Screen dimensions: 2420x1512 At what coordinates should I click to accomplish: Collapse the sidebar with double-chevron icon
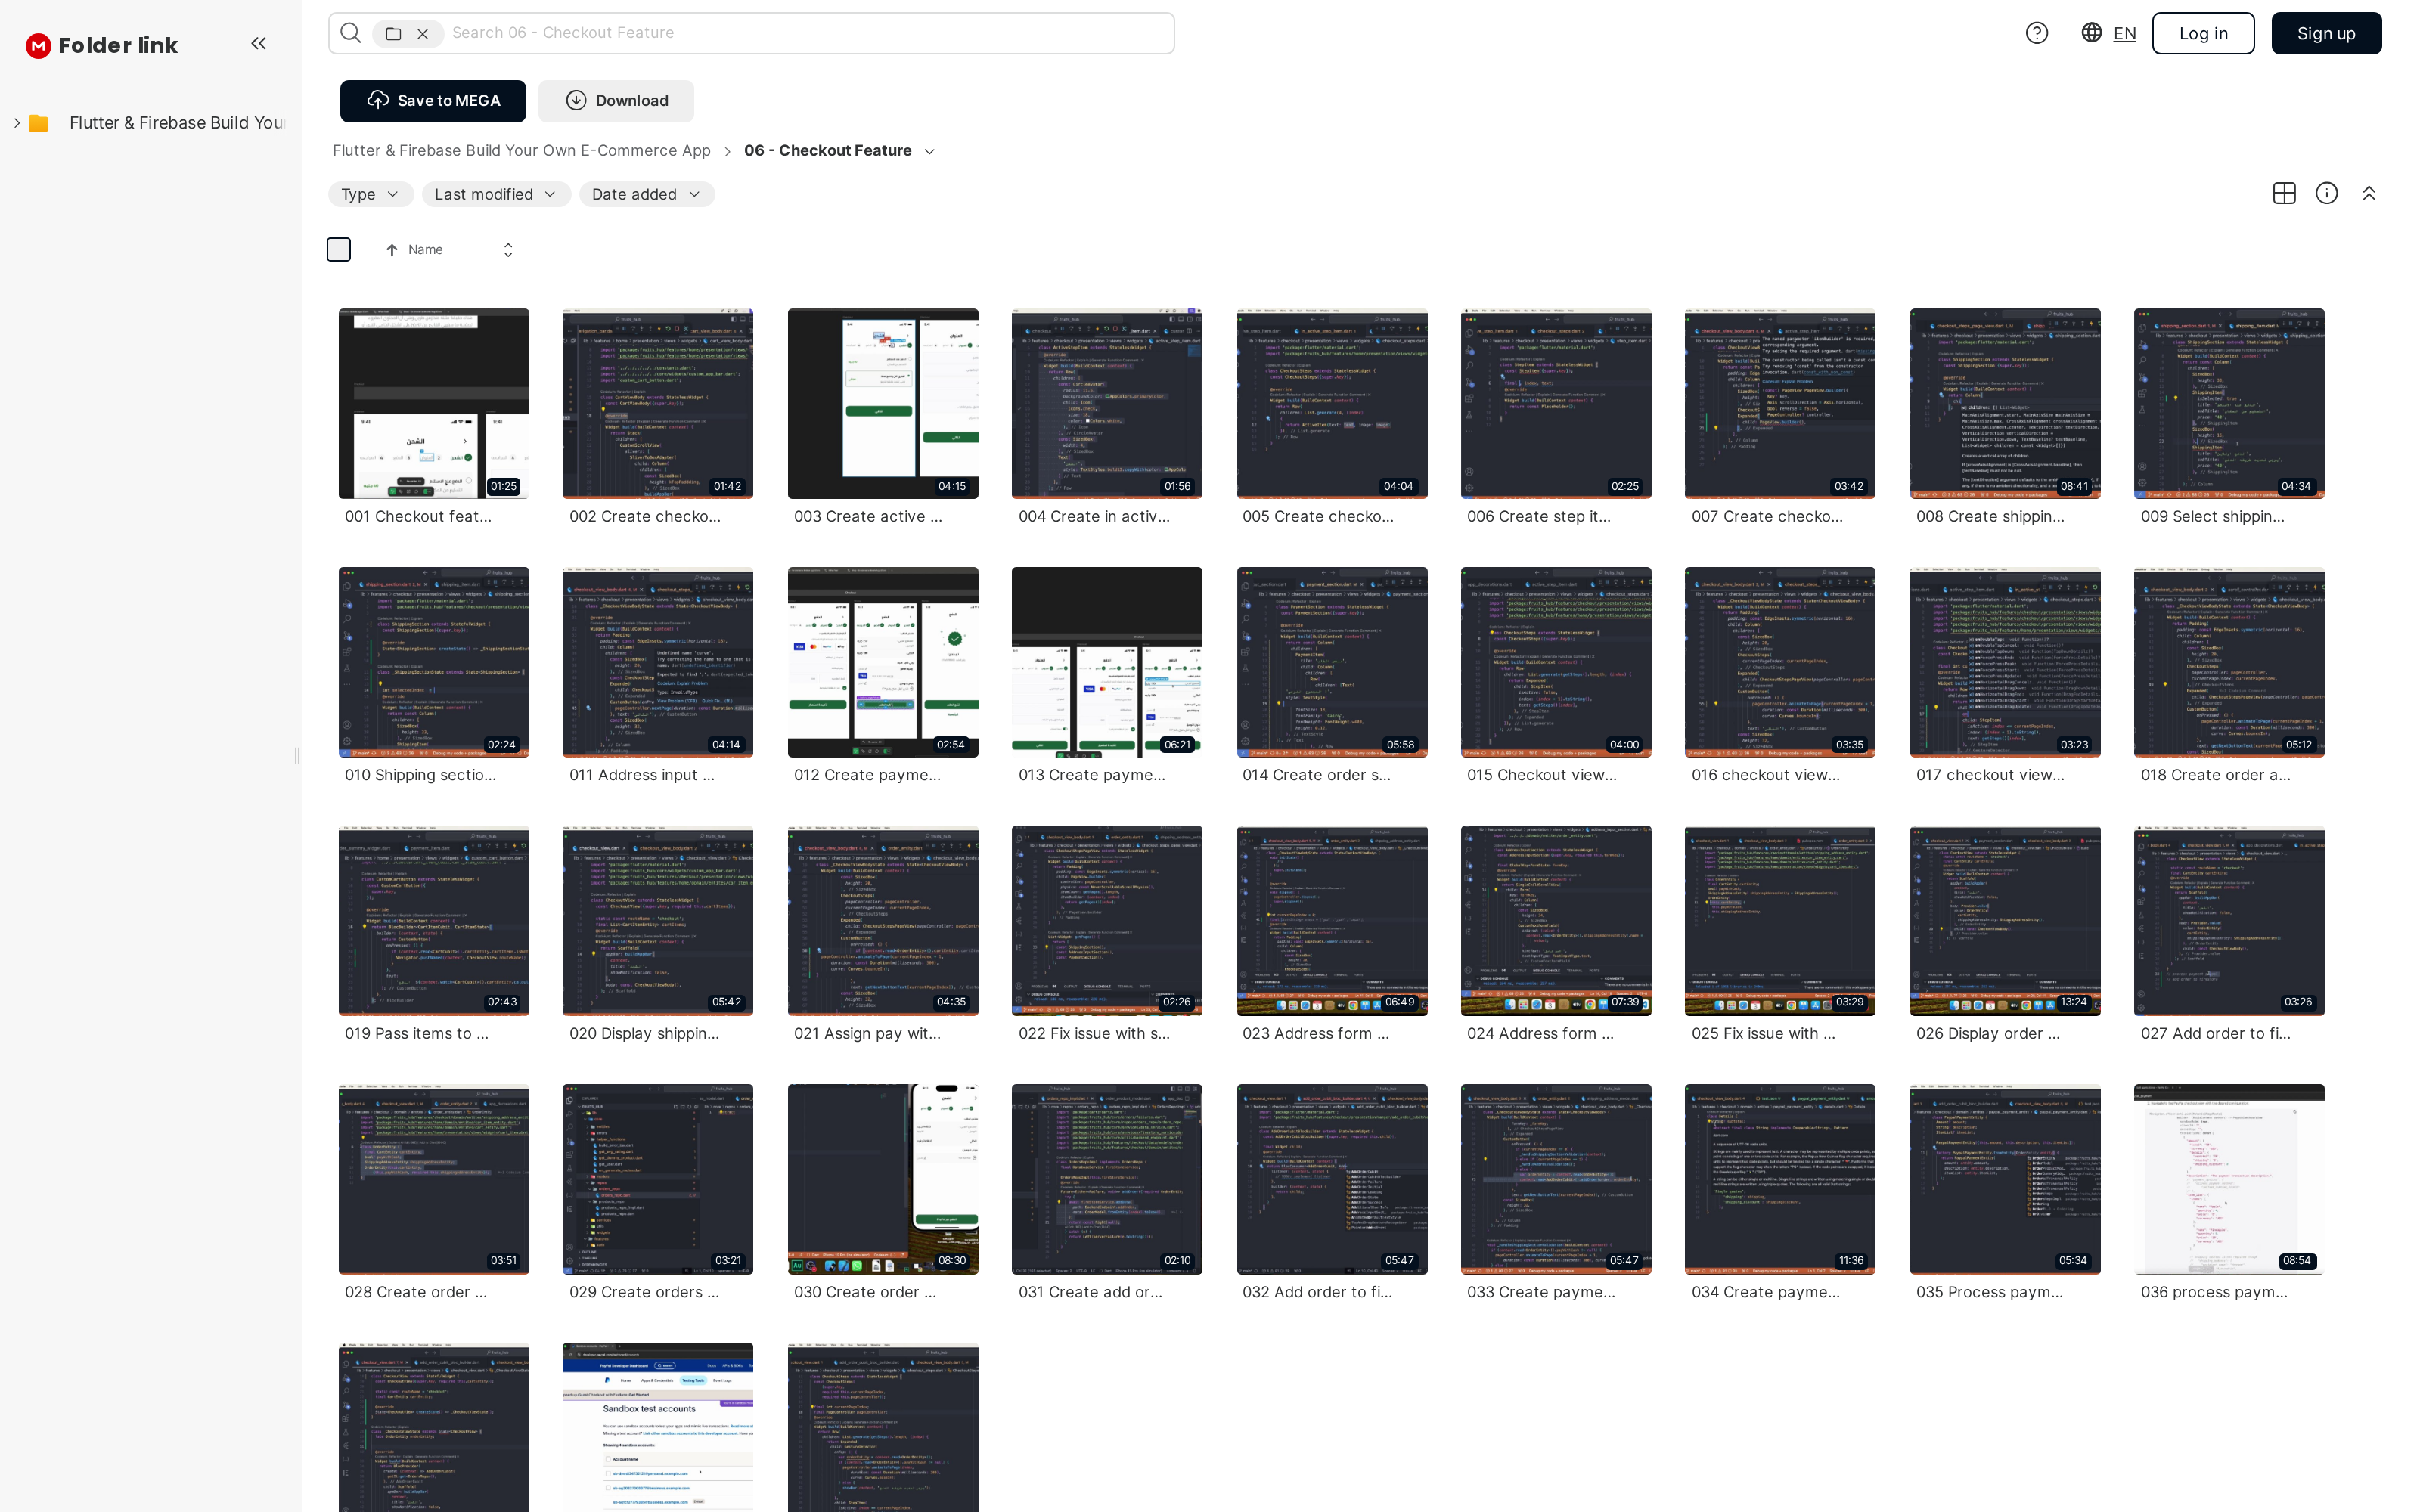[x=258, y=43]
